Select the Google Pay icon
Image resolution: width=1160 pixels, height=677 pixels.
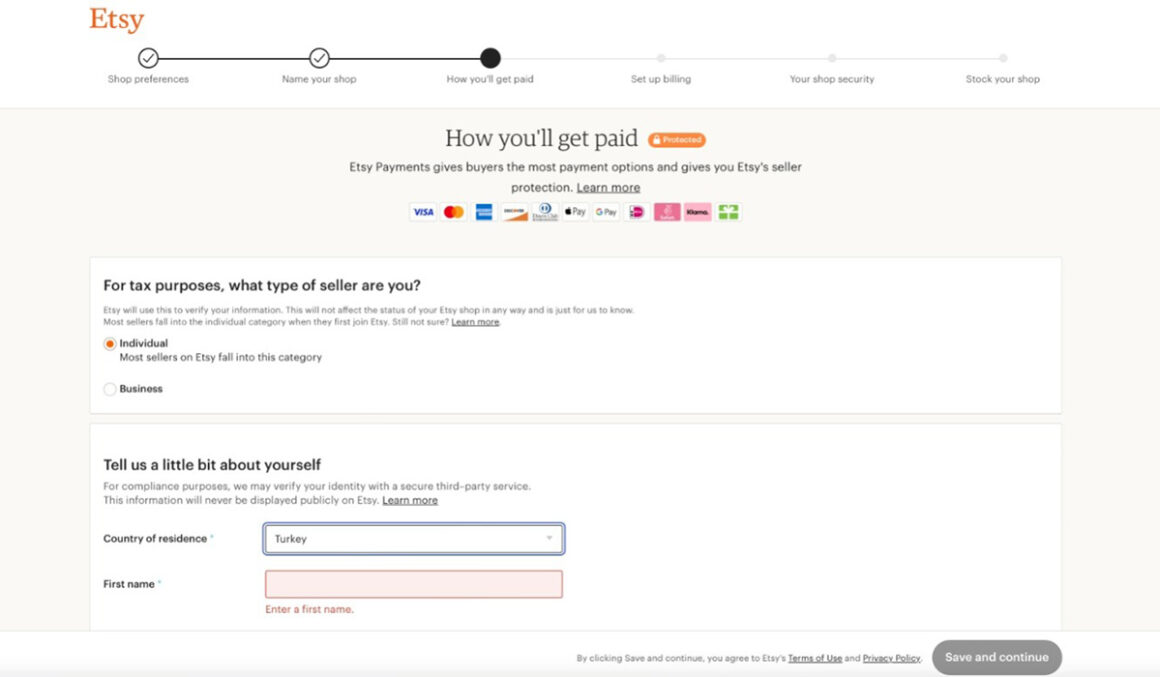605,211
